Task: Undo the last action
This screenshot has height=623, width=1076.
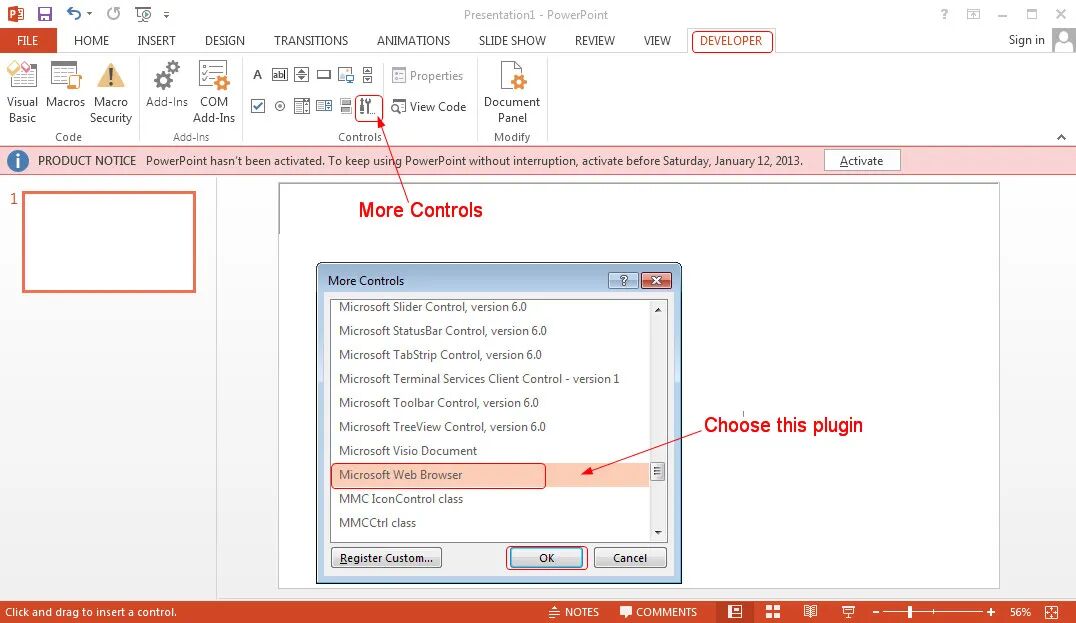Action: (73, 14)
